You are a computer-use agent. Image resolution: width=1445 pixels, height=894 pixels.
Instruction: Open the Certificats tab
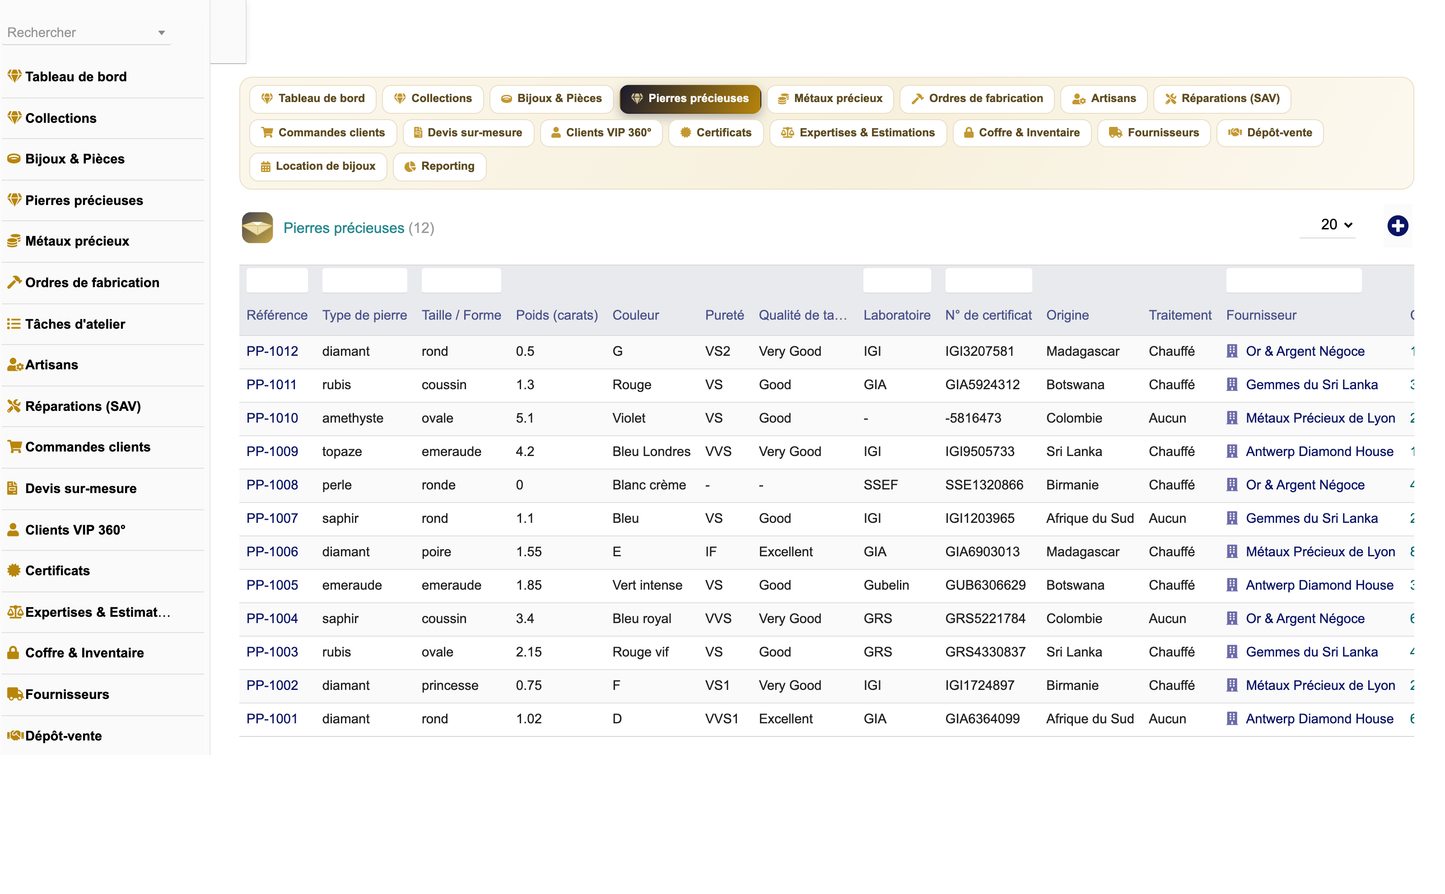point(716,132)
